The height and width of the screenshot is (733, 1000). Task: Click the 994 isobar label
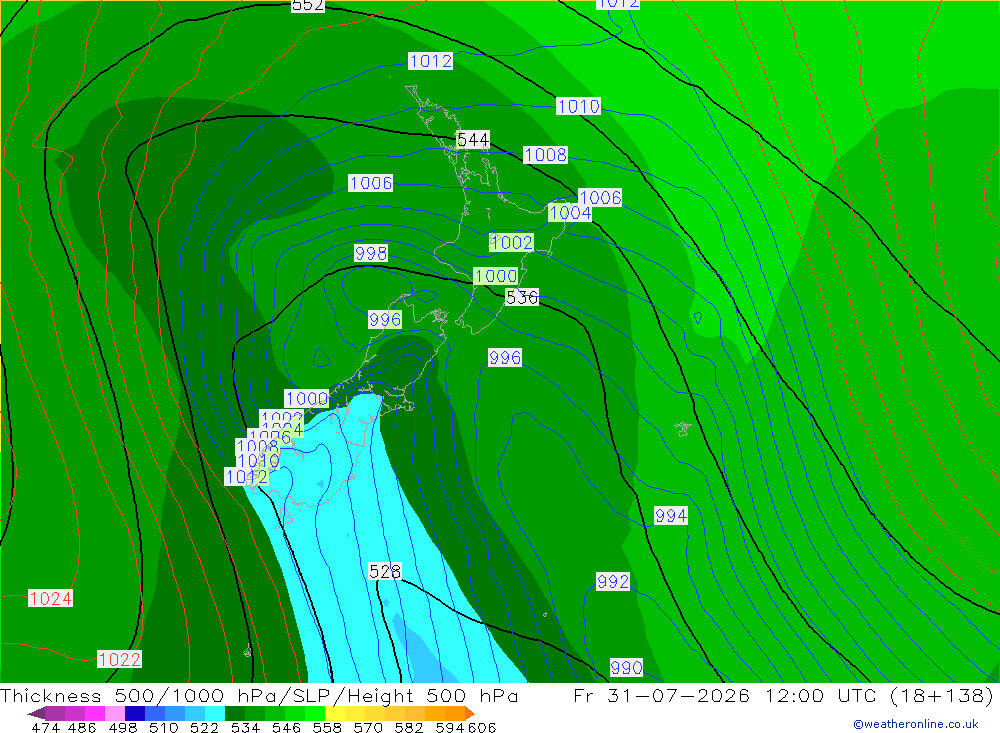pos(671,515)
